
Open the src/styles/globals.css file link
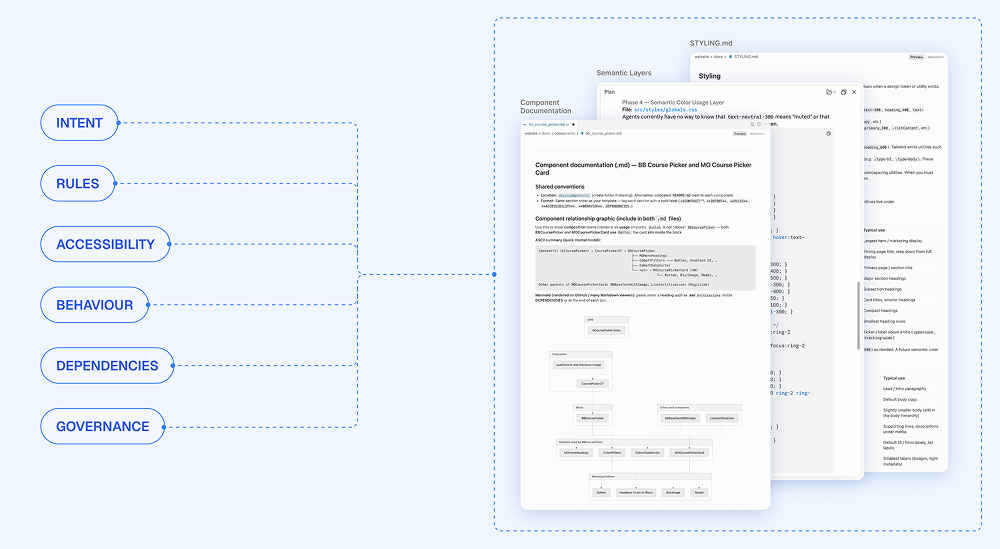pos(665,110)
